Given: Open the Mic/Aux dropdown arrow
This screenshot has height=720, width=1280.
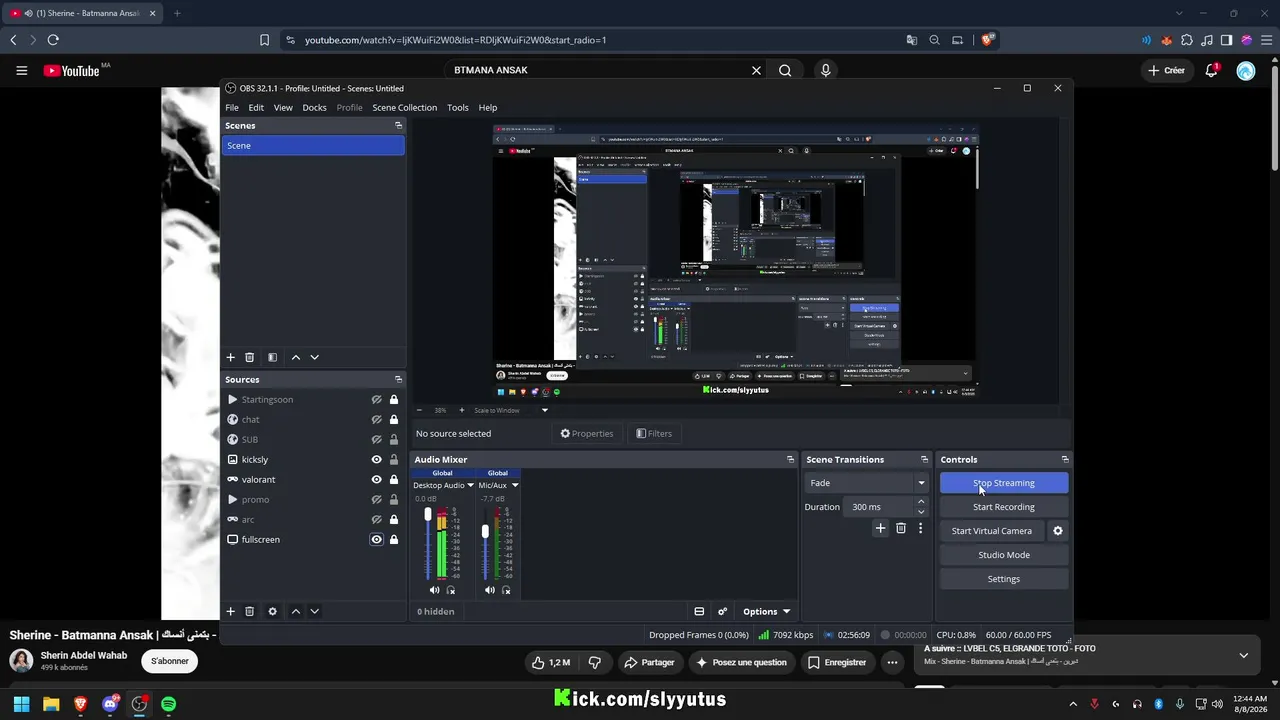Looking at the screenshot, I should pos(515,485).
